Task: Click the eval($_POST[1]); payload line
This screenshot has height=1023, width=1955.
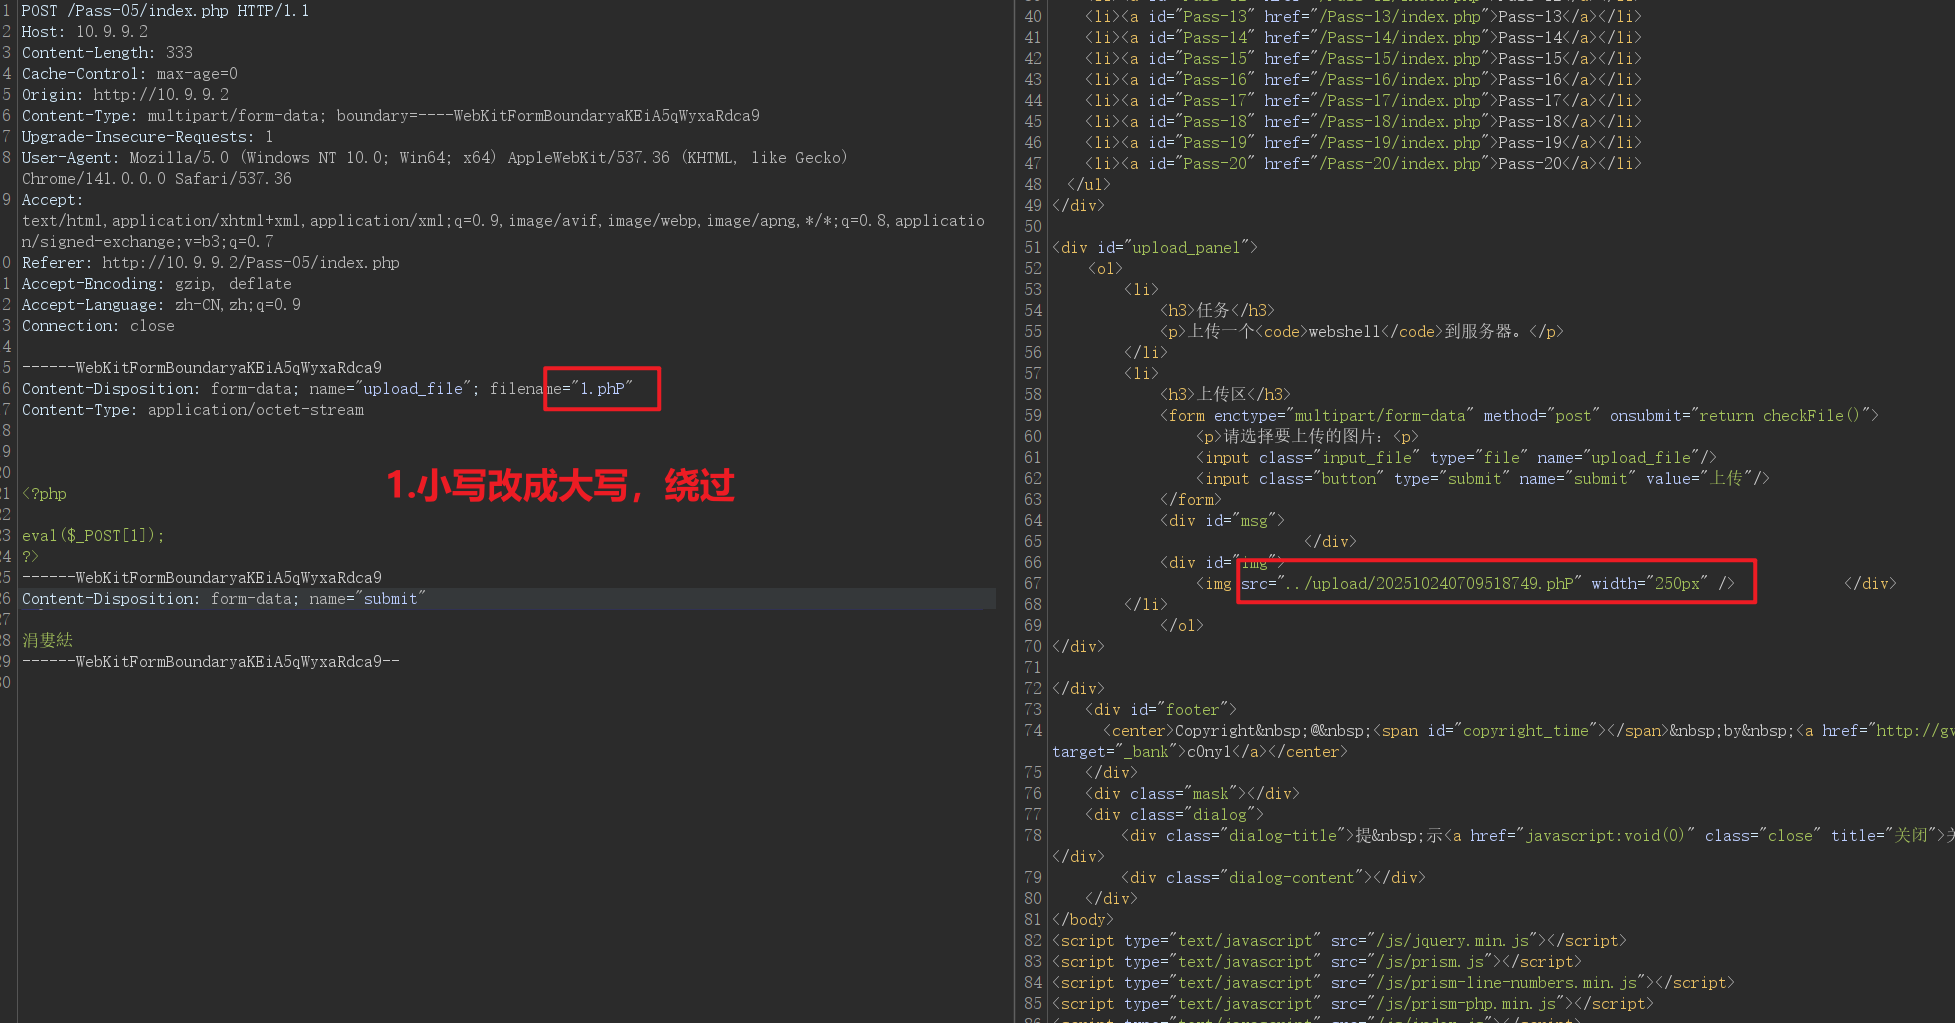Action: [93, 536]
